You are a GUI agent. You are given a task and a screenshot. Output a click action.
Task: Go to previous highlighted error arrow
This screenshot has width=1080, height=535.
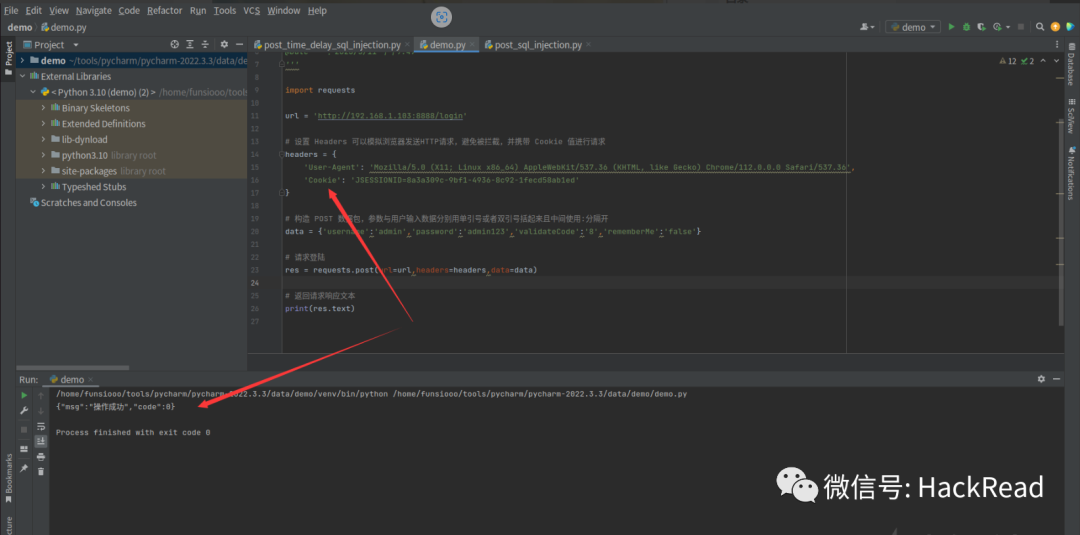tap(1043, 61)
